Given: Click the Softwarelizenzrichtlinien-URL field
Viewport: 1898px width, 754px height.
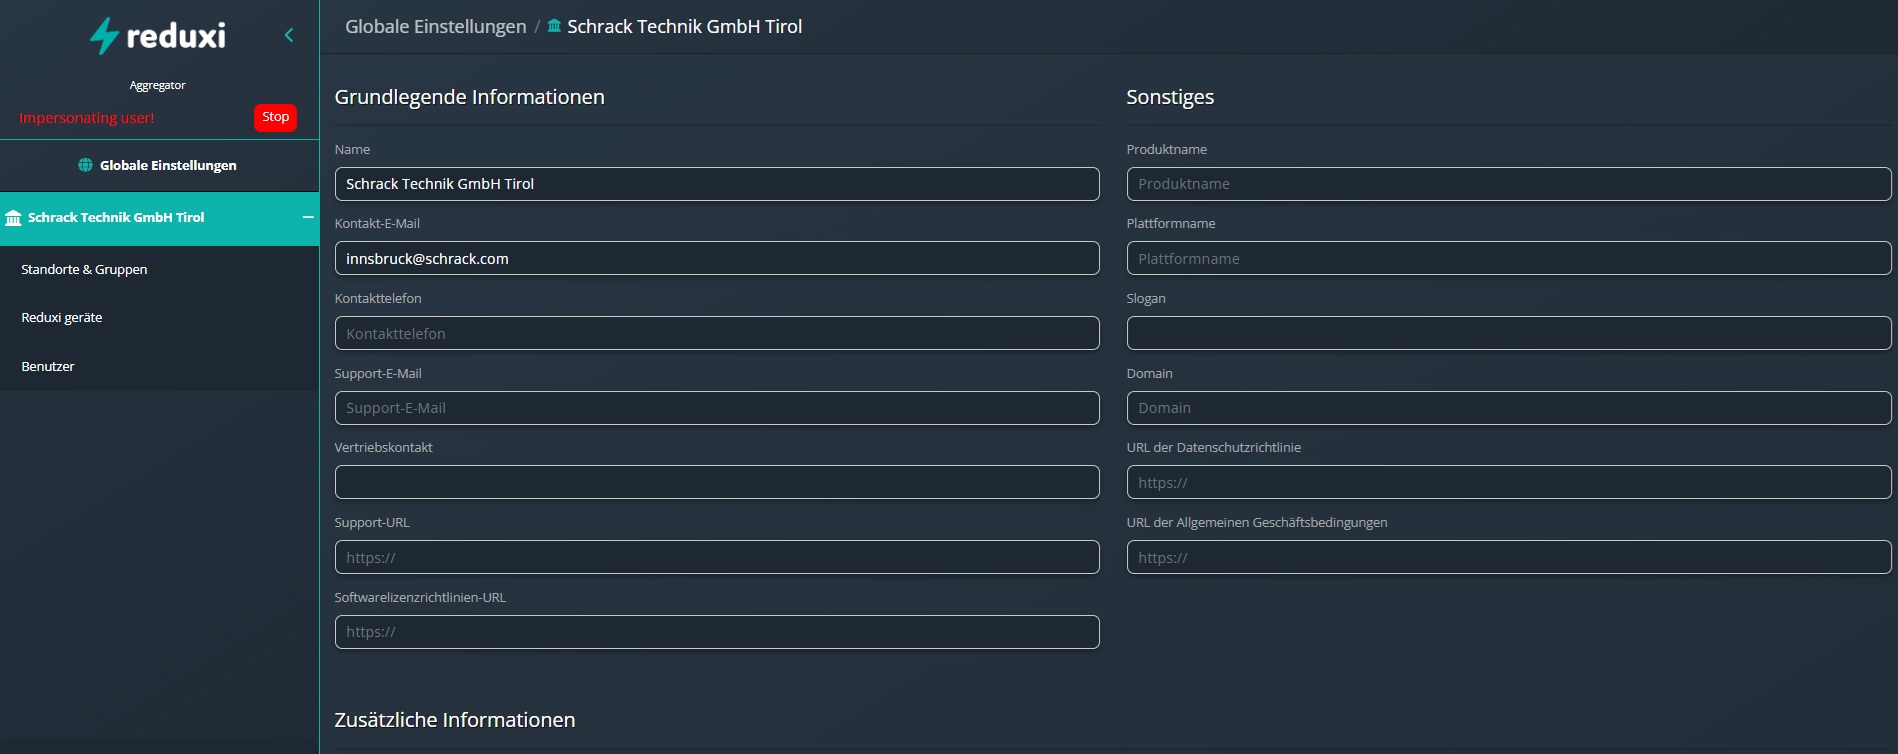Looking at the screenshot, I should [717, 632].
